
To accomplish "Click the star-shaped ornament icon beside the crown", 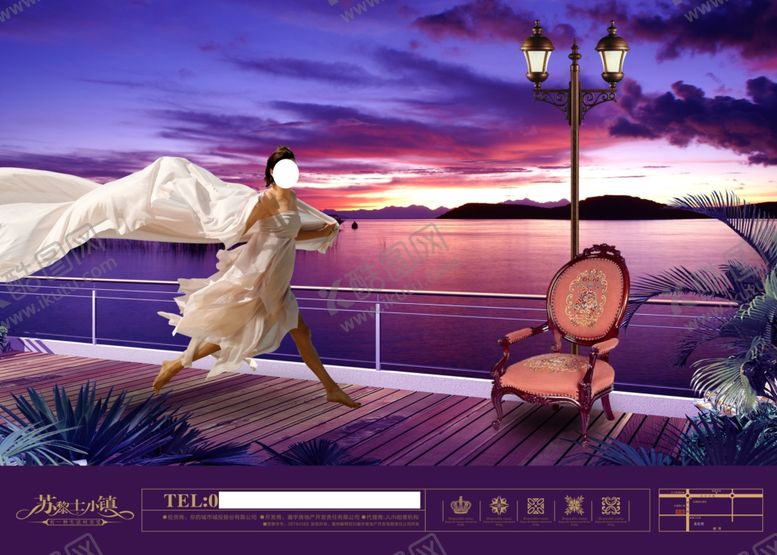I will coord(498,505).
